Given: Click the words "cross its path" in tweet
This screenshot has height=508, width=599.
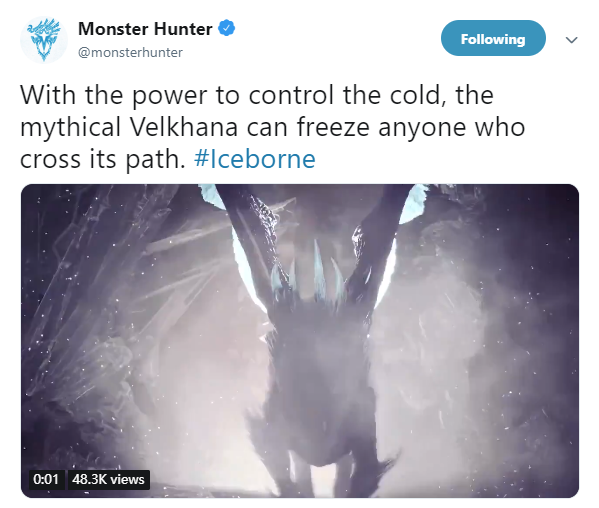Looking at the screenshot, I should point(102,160).
